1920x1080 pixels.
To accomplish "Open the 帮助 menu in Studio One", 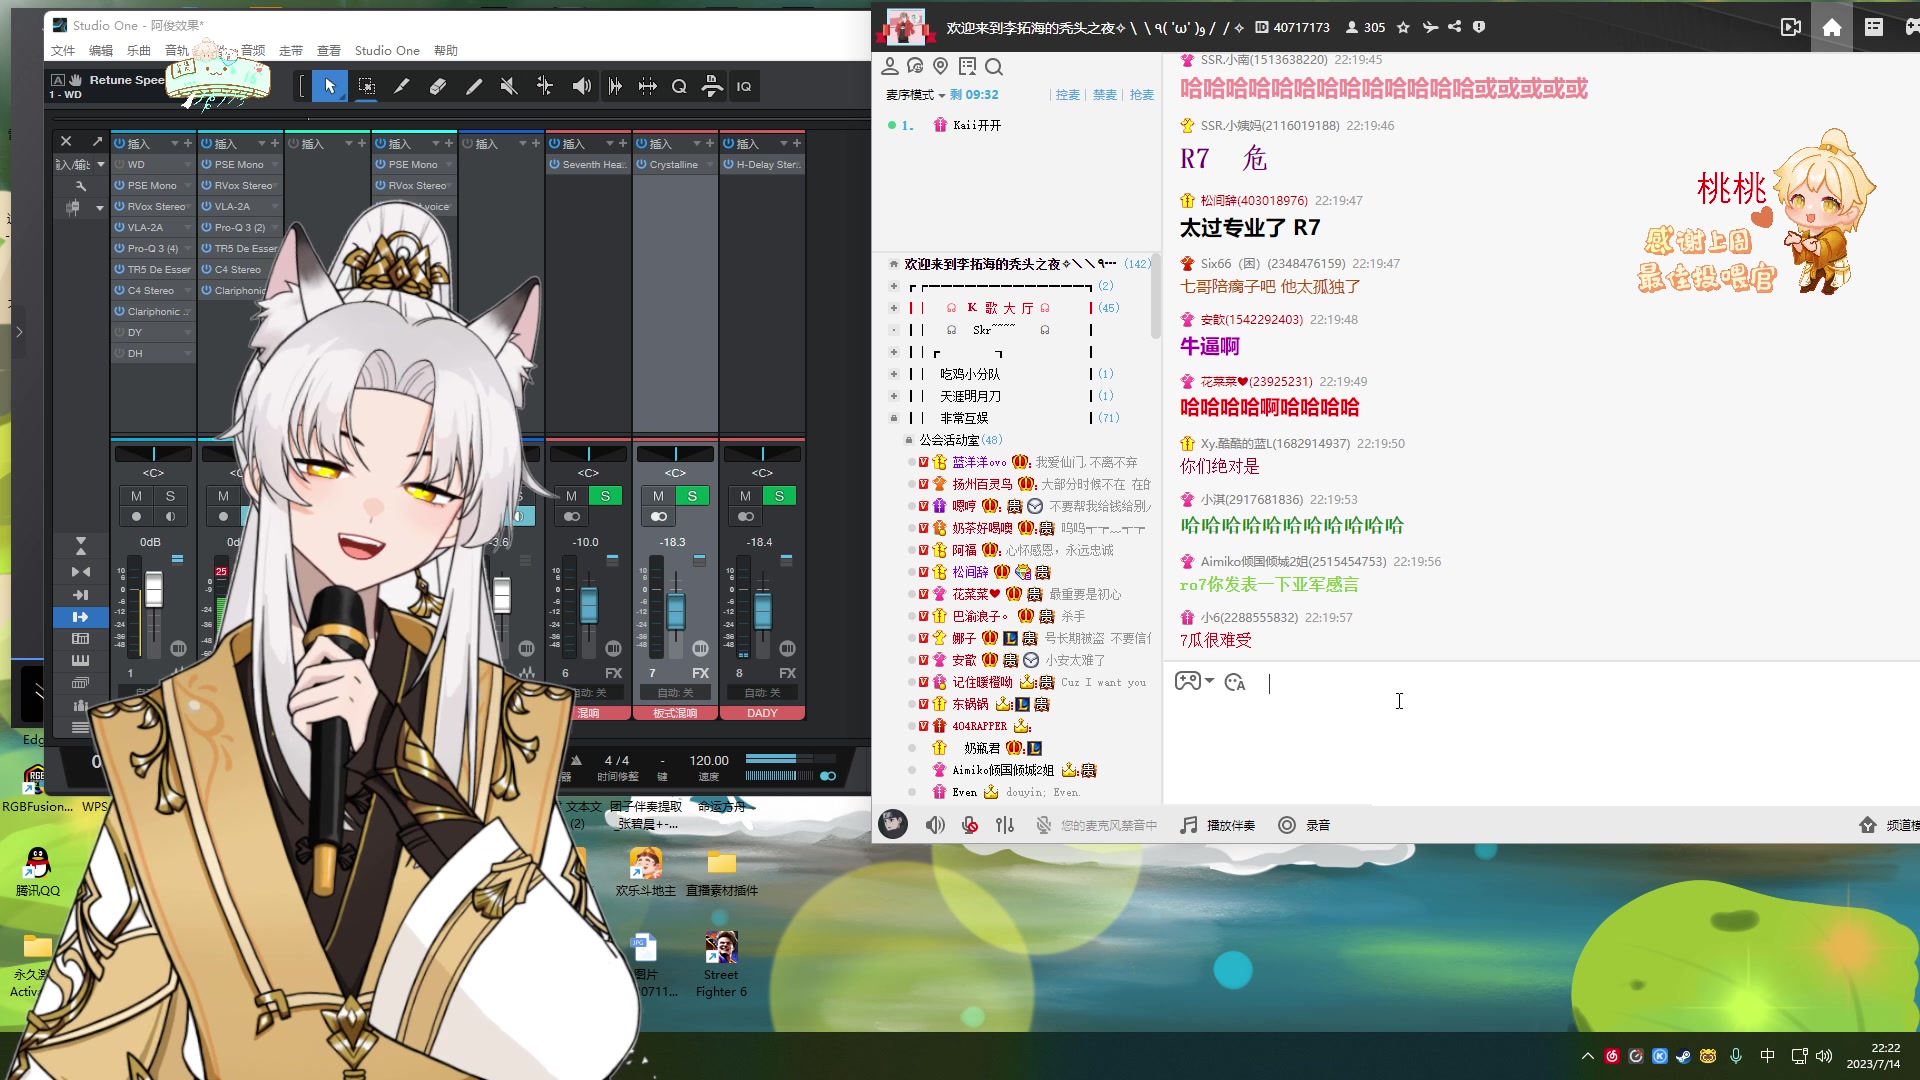I will tap(446, 51).
